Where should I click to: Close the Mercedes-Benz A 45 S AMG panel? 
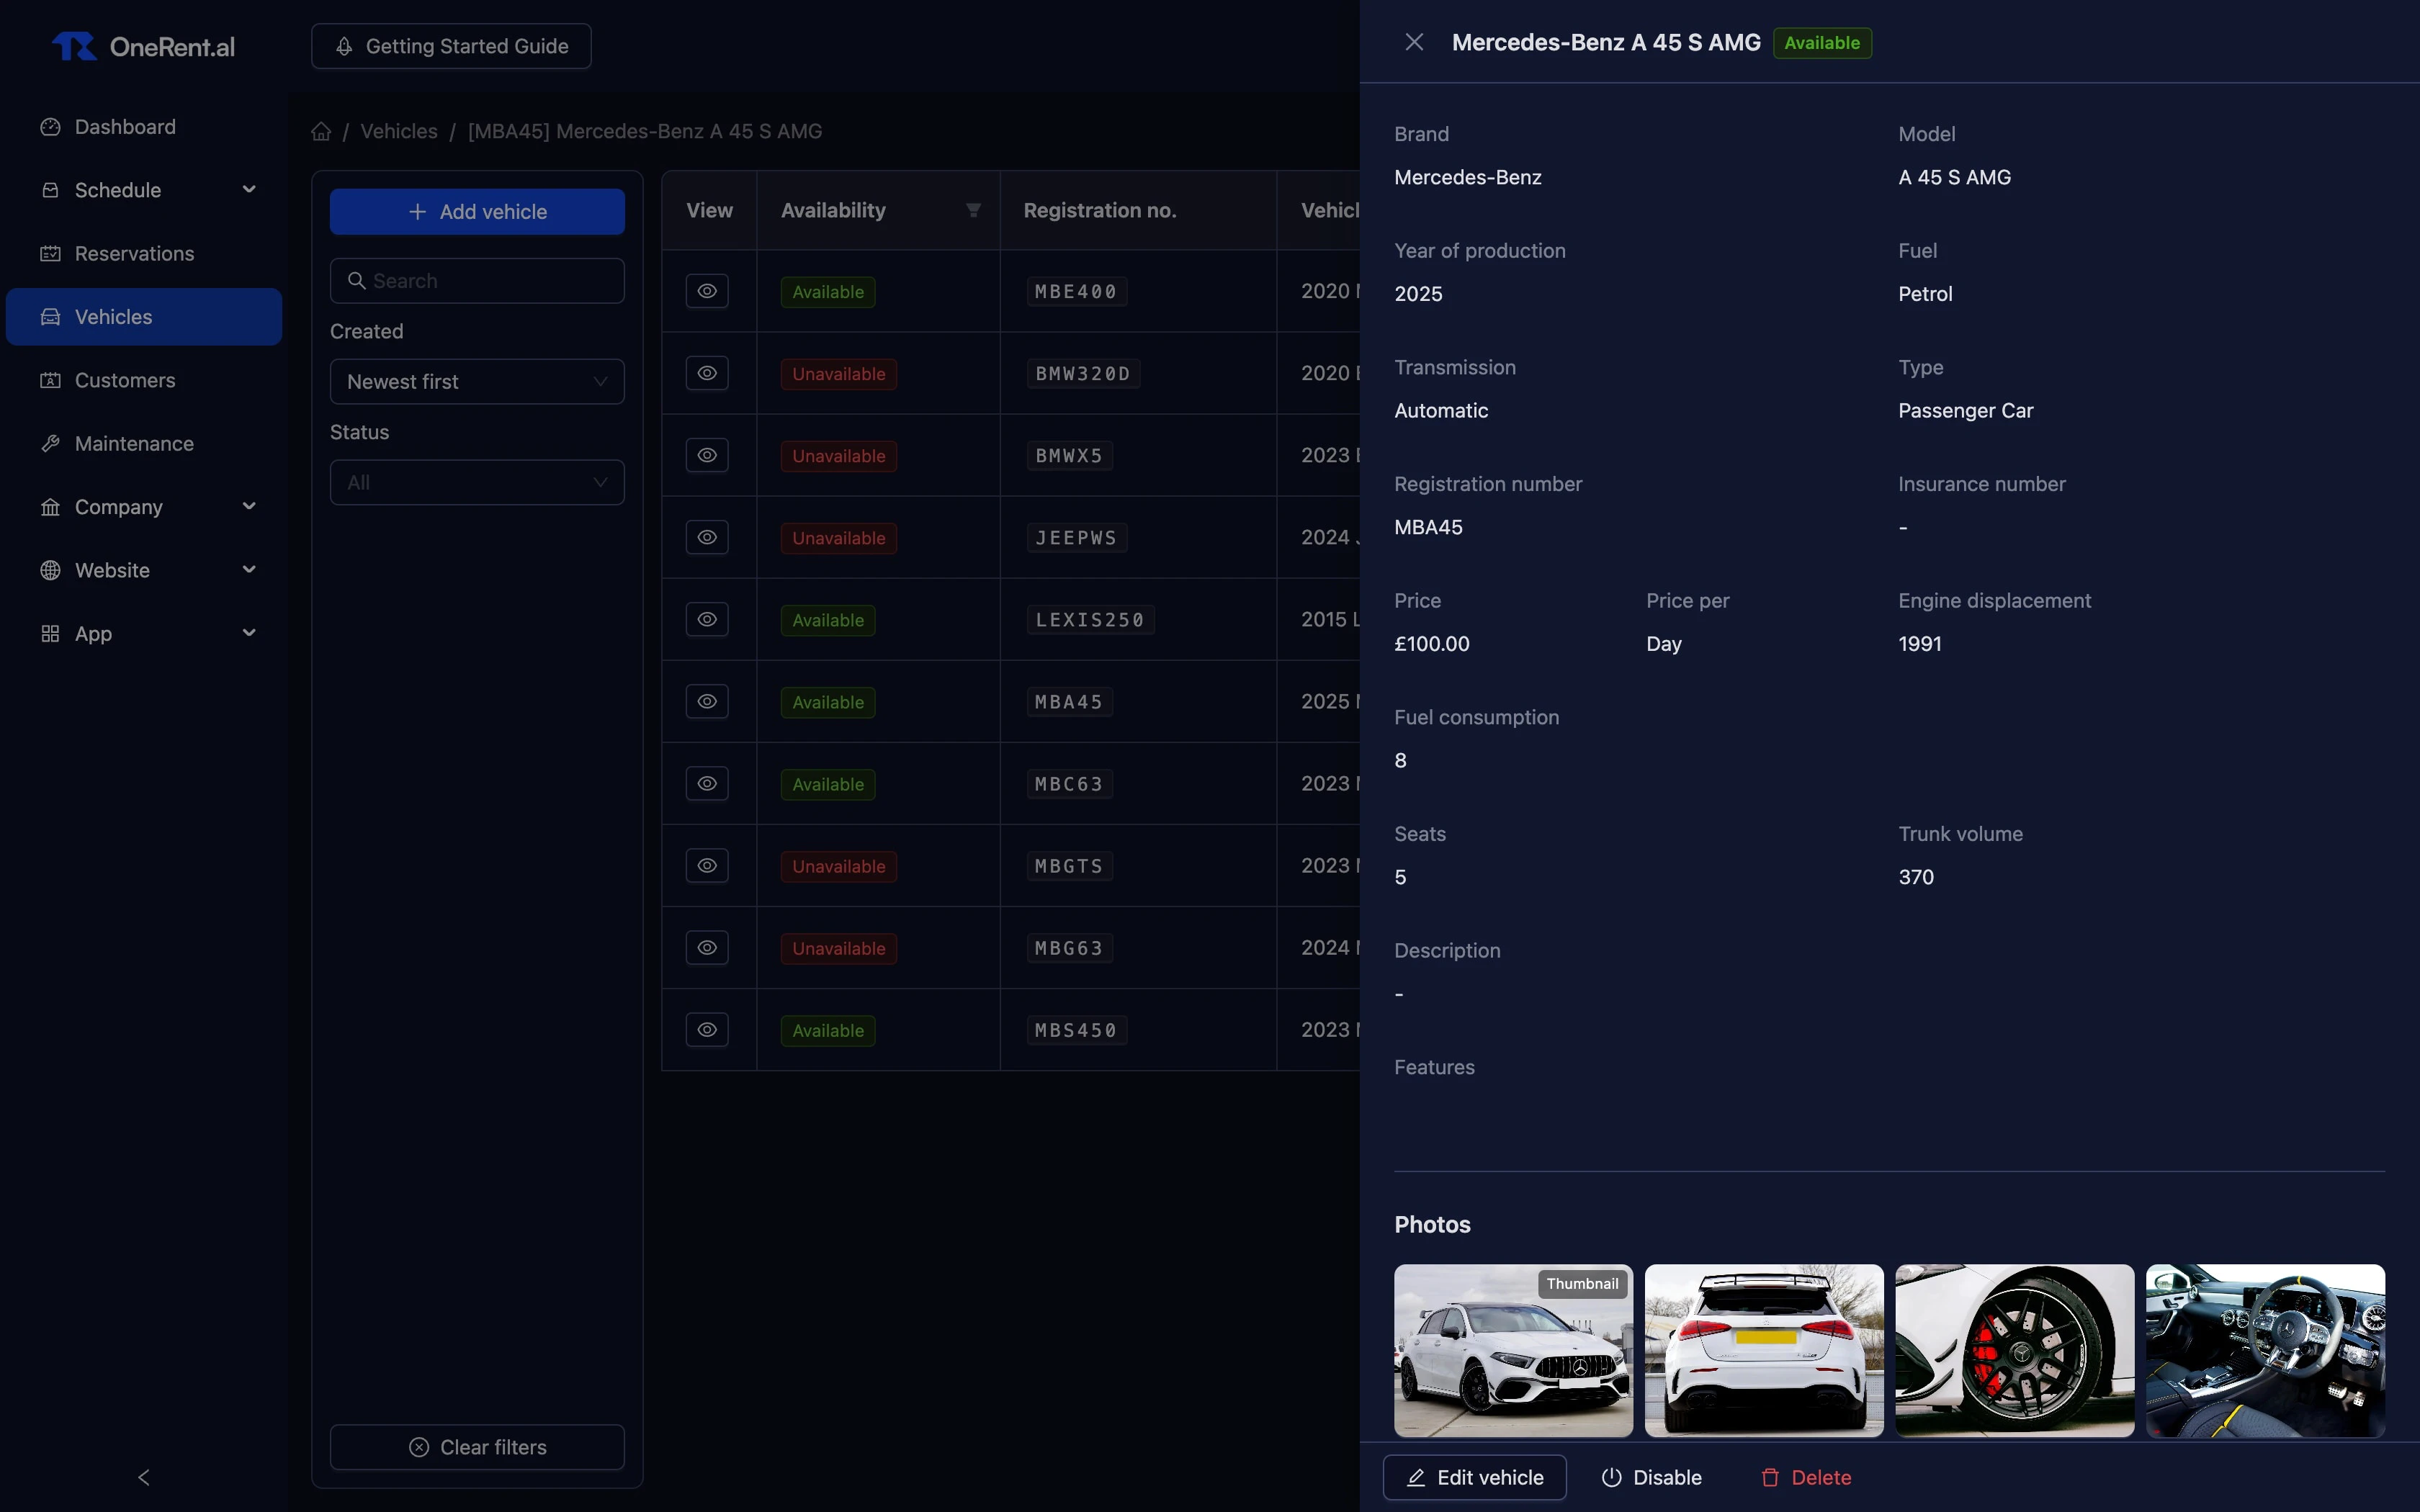[x=1414, y=42]
